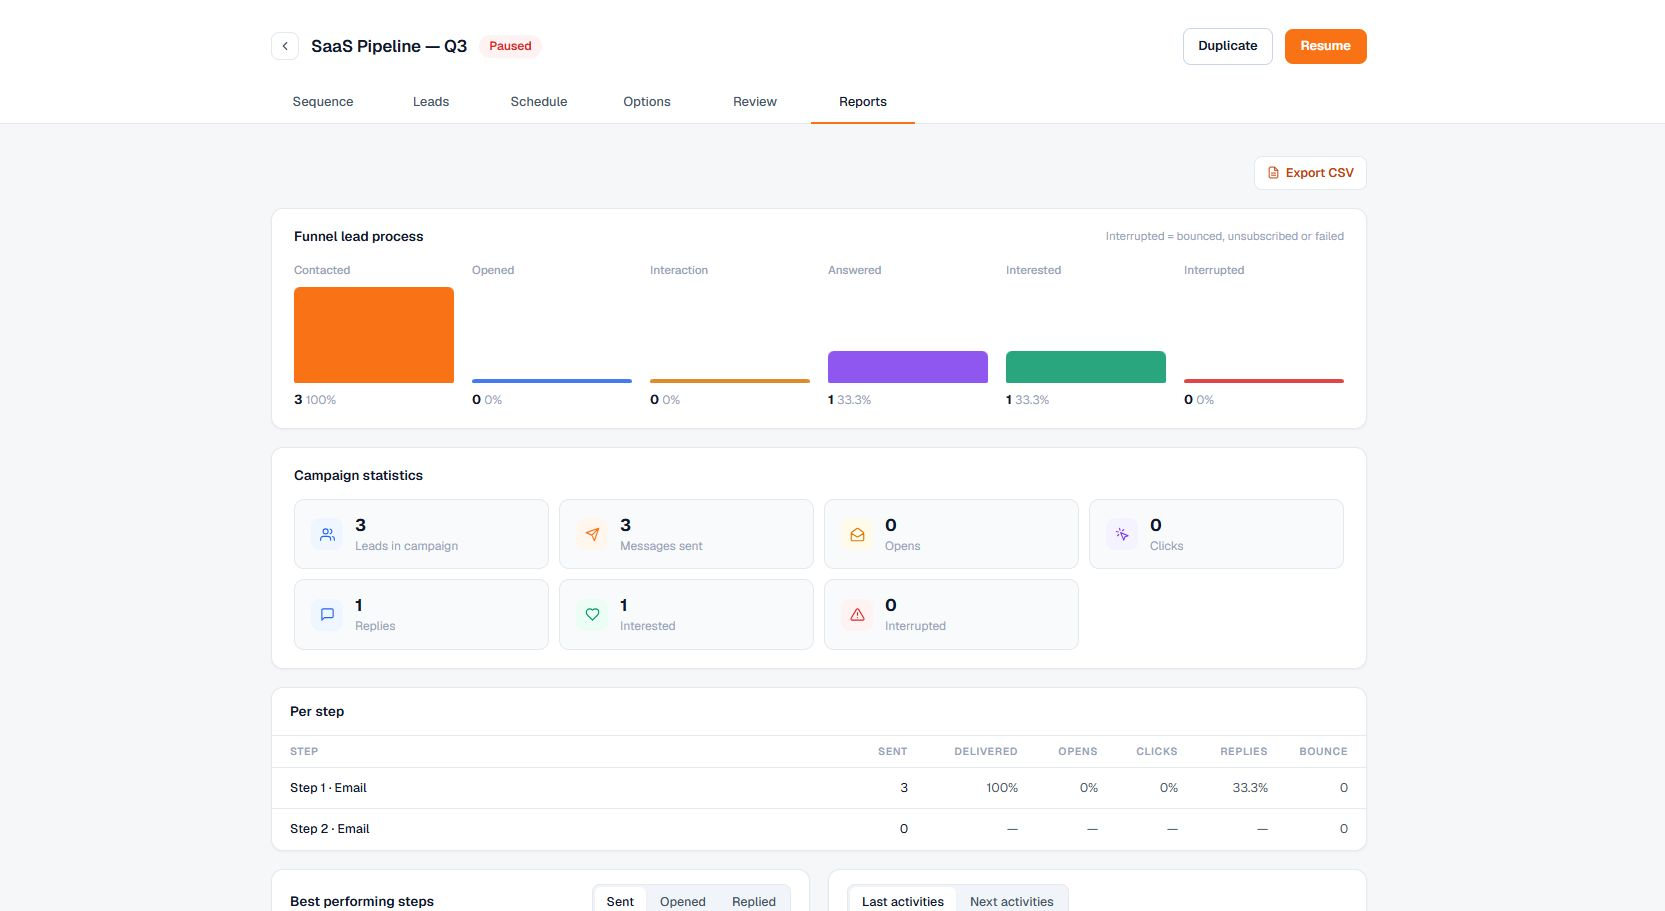Click the DELIVERED column header
This screenshot has height=911, width=1665.
point(986,751)
